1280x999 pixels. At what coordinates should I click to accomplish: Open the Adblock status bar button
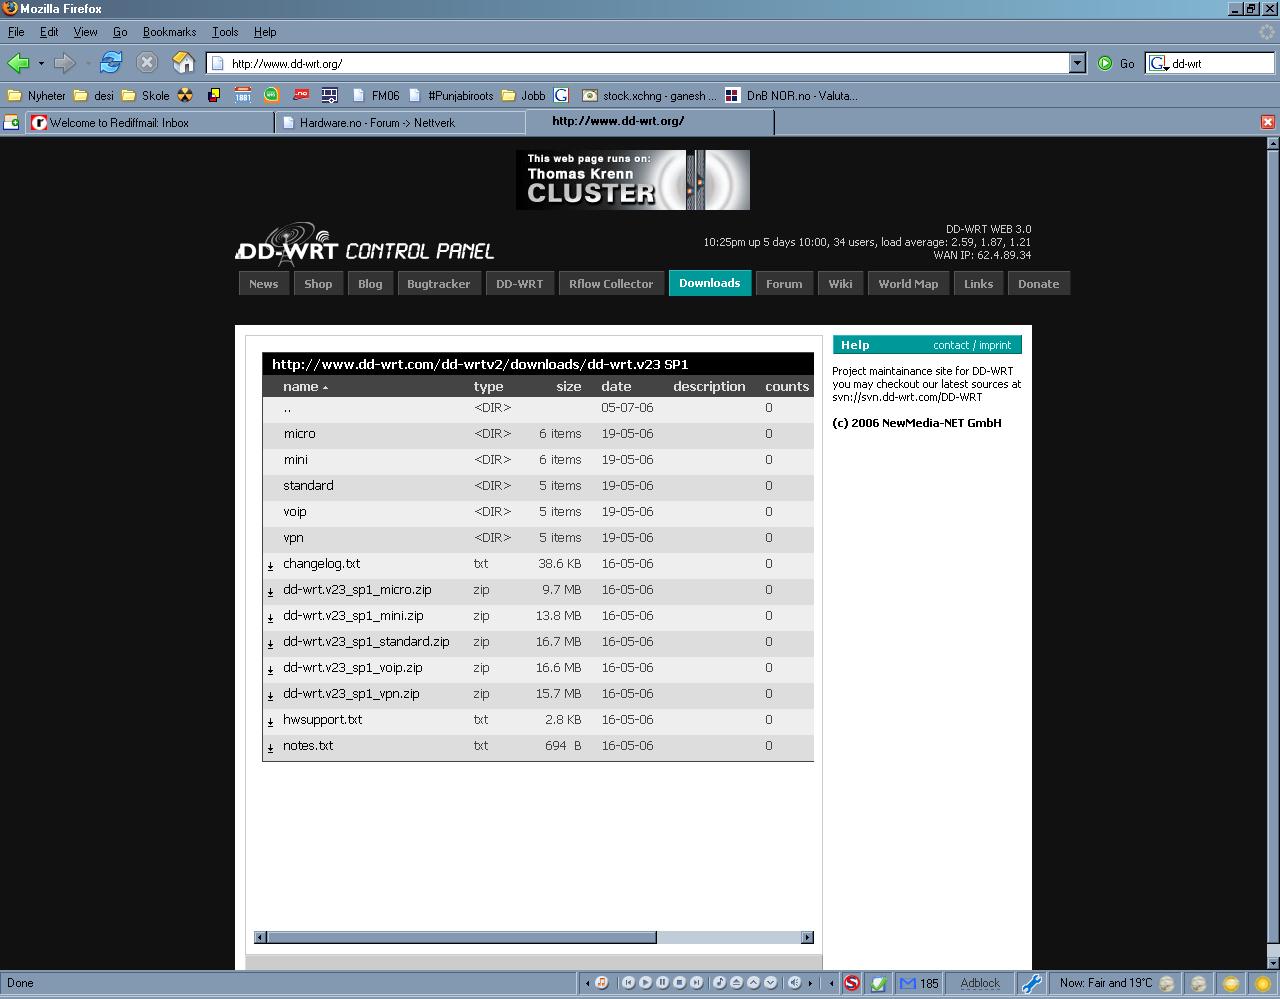pyautogui.click(x=979, y=983)
